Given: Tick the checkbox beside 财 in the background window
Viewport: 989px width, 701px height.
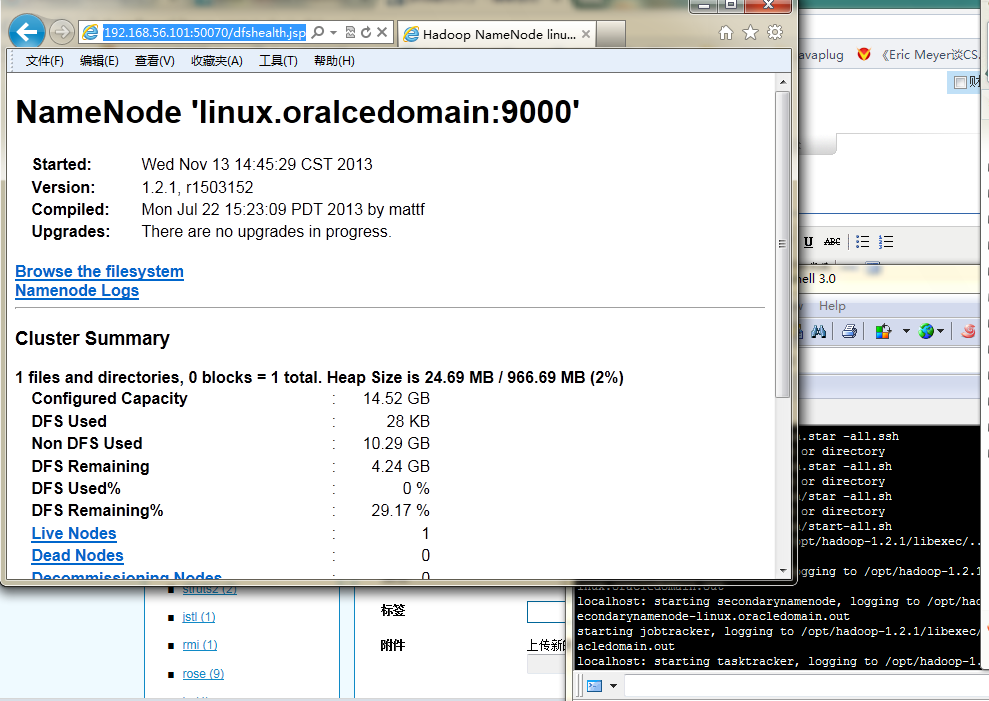Looking at the screenshot, I should coord(960,83).
